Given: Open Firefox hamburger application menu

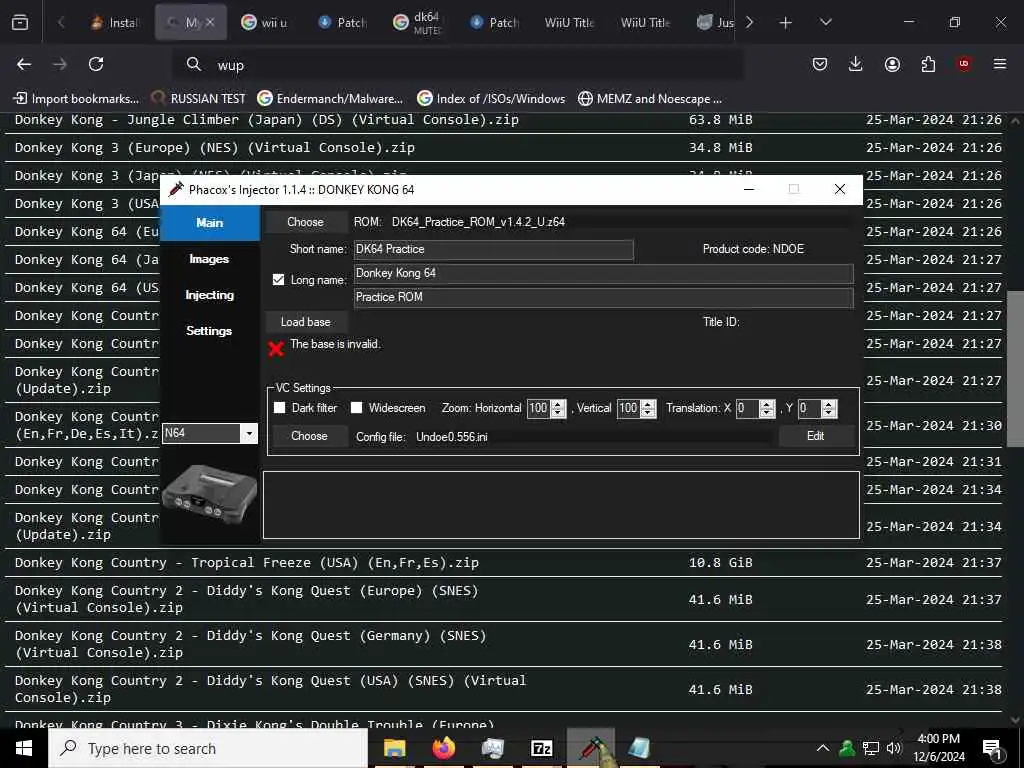Looking at the screenshot, I should tap(1000, 64).
